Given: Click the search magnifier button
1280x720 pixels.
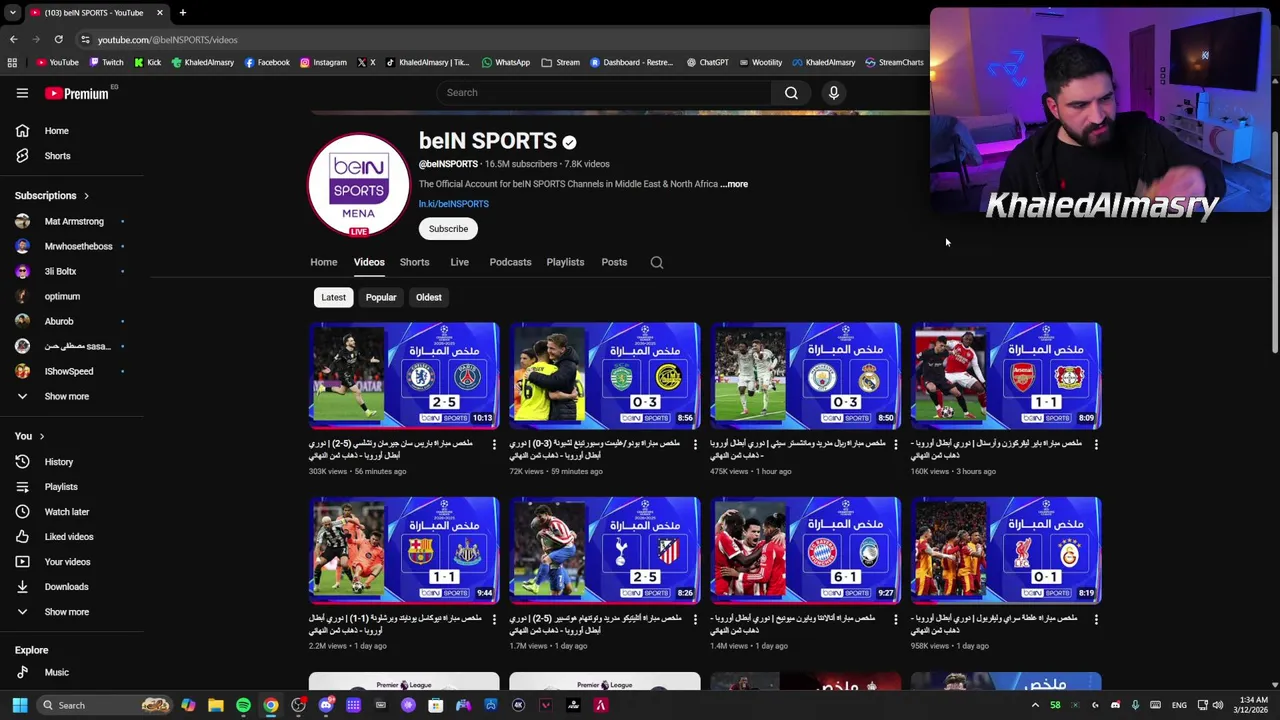Looking at the screenshot, I should (791, 93).
